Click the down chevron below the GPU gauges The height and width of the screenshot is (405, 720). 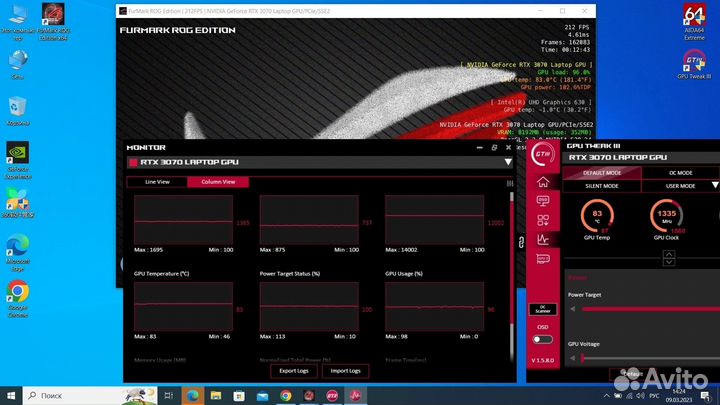[x=669, y=261]
